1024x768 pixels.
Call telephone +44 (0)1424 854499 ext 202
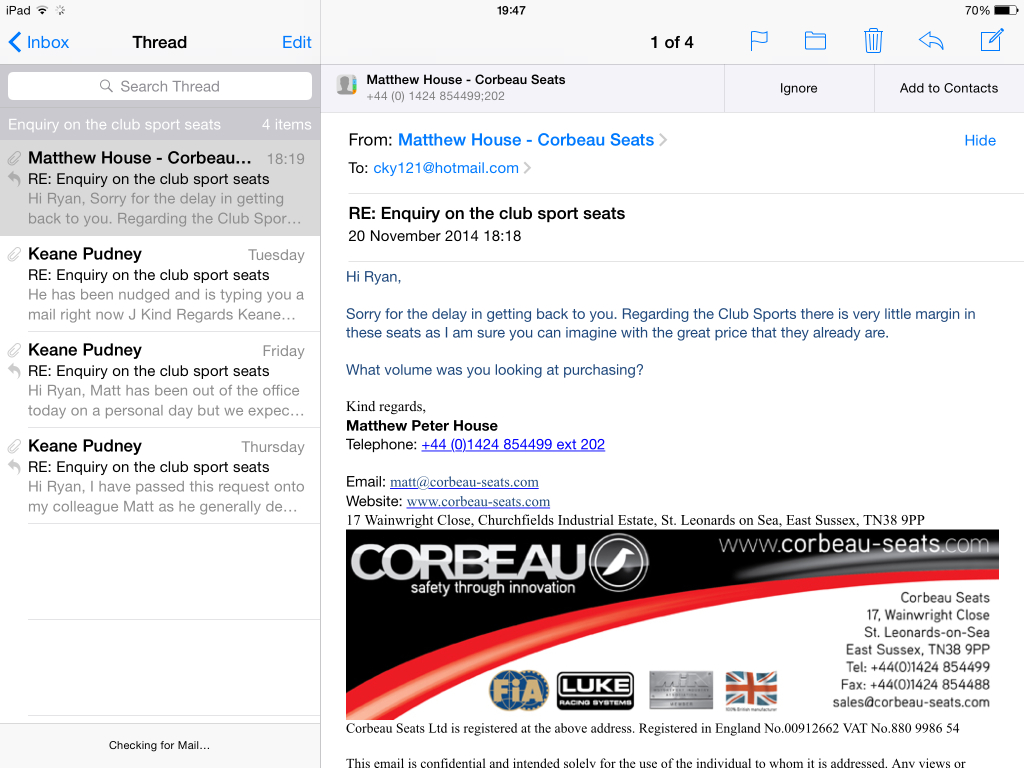point(513,445)
